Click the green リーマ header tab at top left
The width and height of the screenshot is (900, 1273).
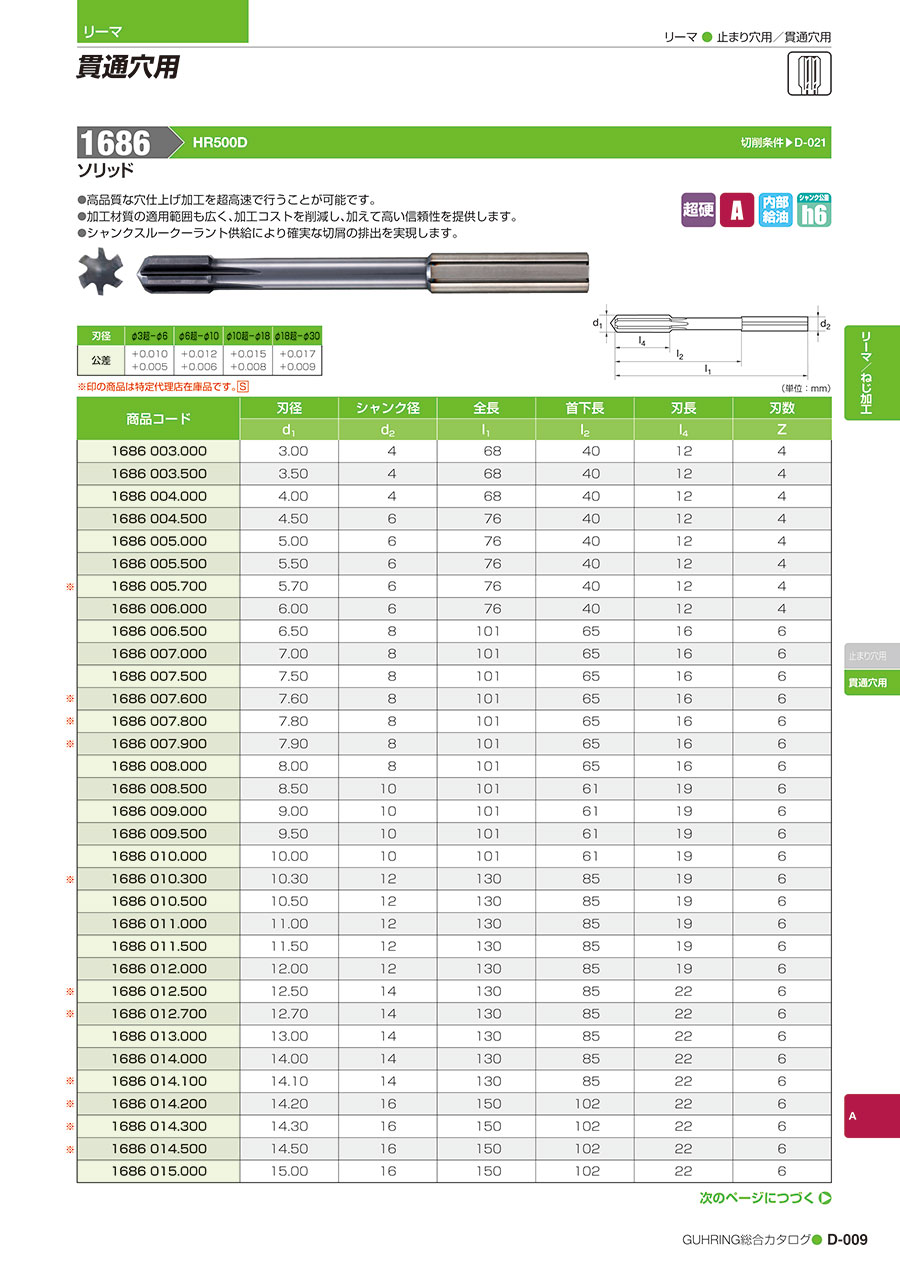(163, 31)
